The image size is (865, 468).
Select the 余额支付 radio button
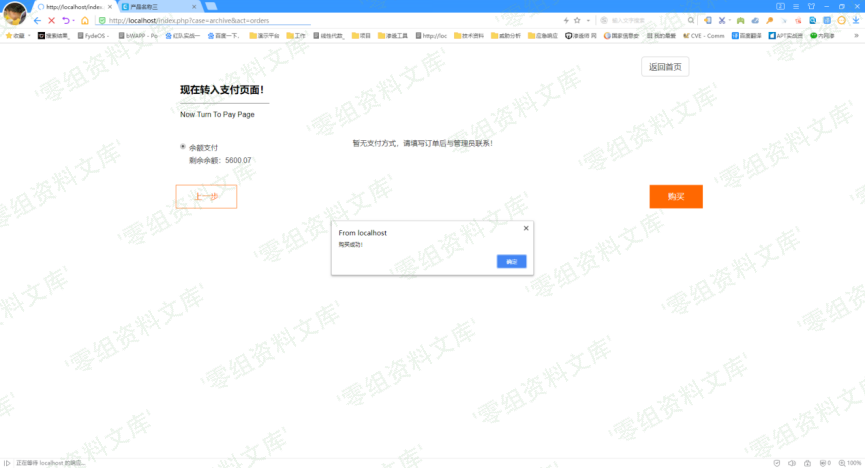[183, 147]
